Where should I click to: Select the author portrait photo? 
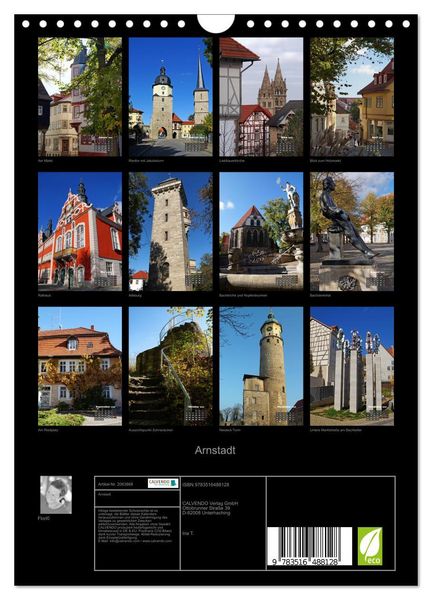tap(56, 495)
